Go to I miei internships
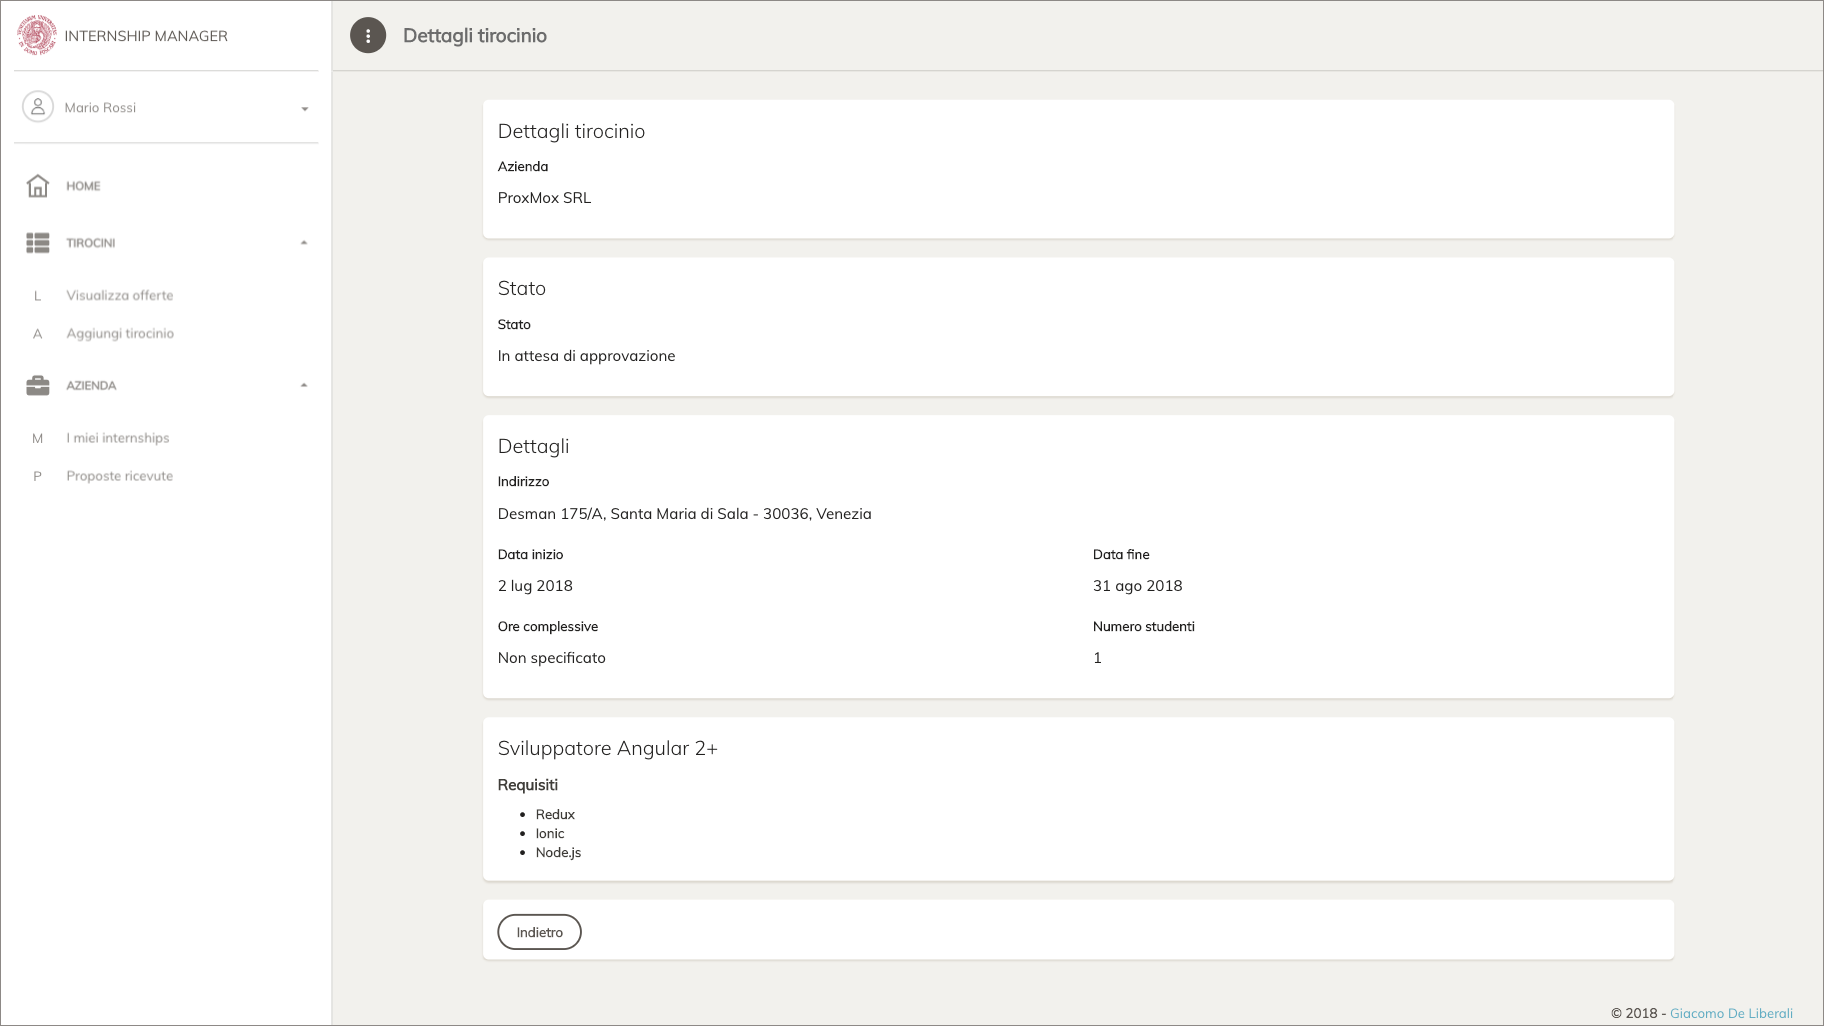Viewport: 1824px width, 1026px height. click(x=118, y=439)
